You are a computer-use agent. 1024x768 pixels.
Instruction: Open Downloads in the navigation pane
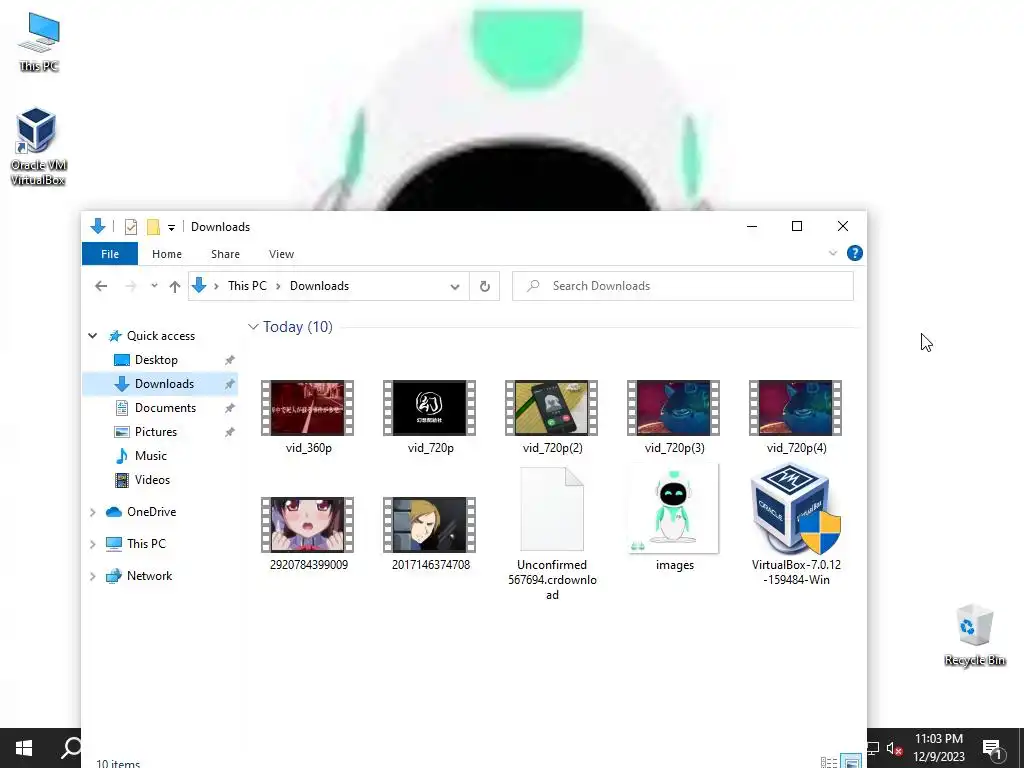(164, 384)
